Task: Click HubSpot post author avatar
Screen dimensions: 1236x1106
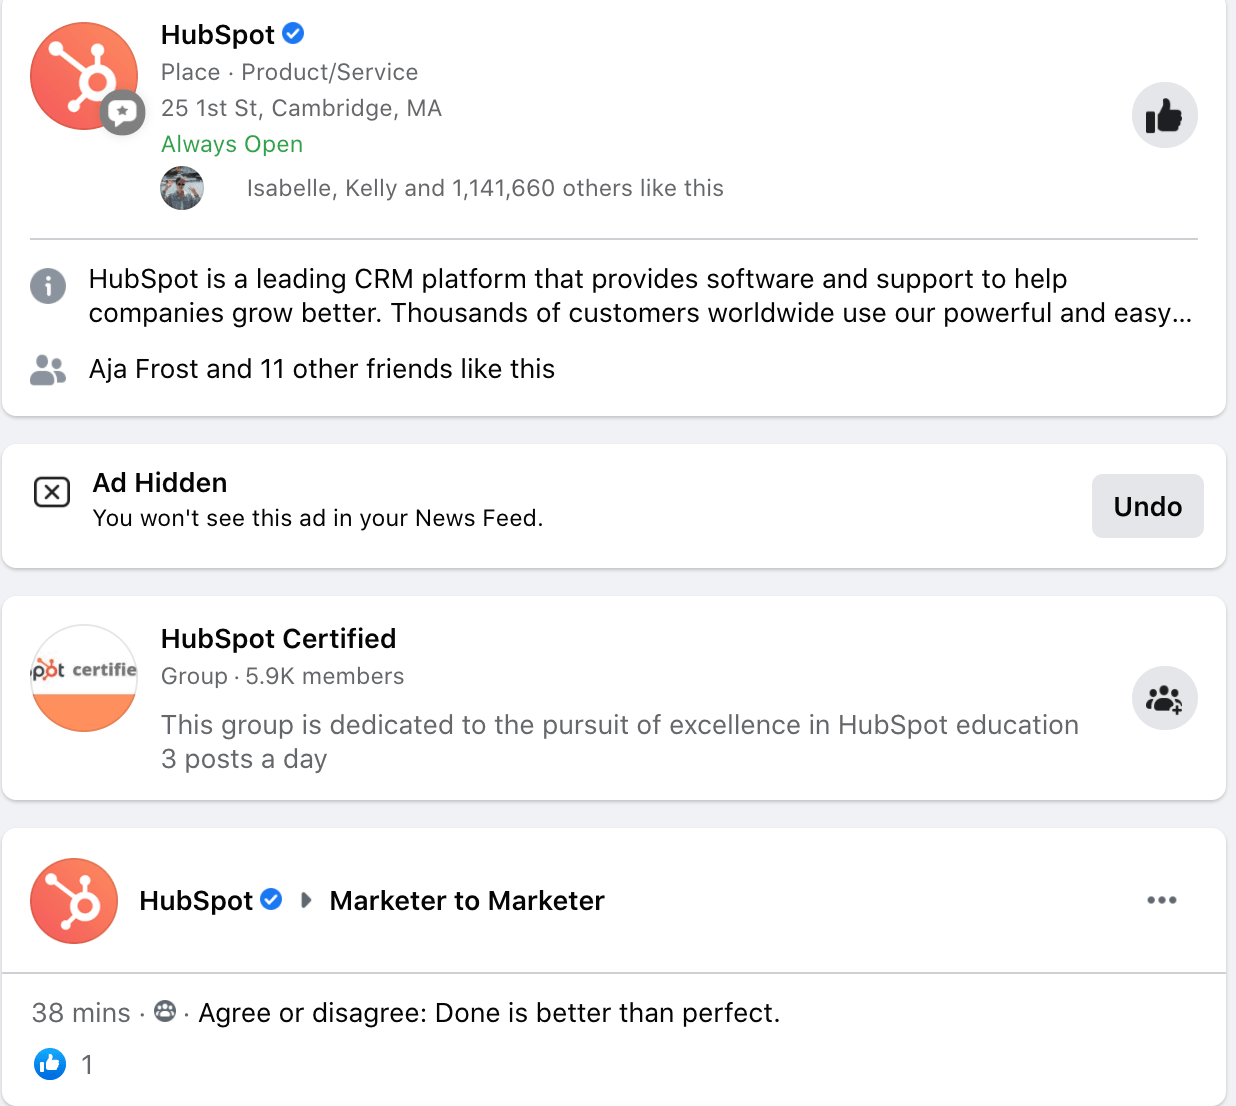Action: [x=74, y=901]
